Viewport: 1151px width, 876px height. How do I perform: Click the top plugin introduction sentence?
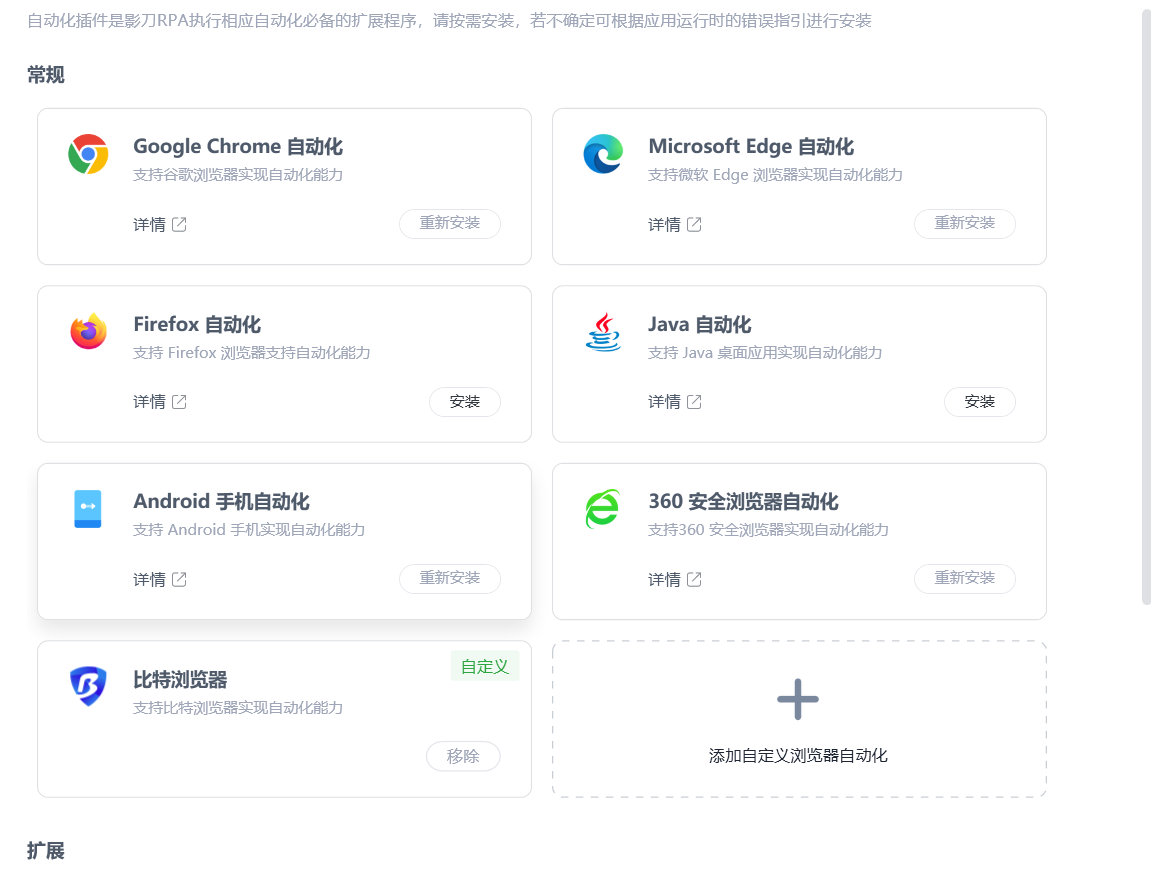449,21
